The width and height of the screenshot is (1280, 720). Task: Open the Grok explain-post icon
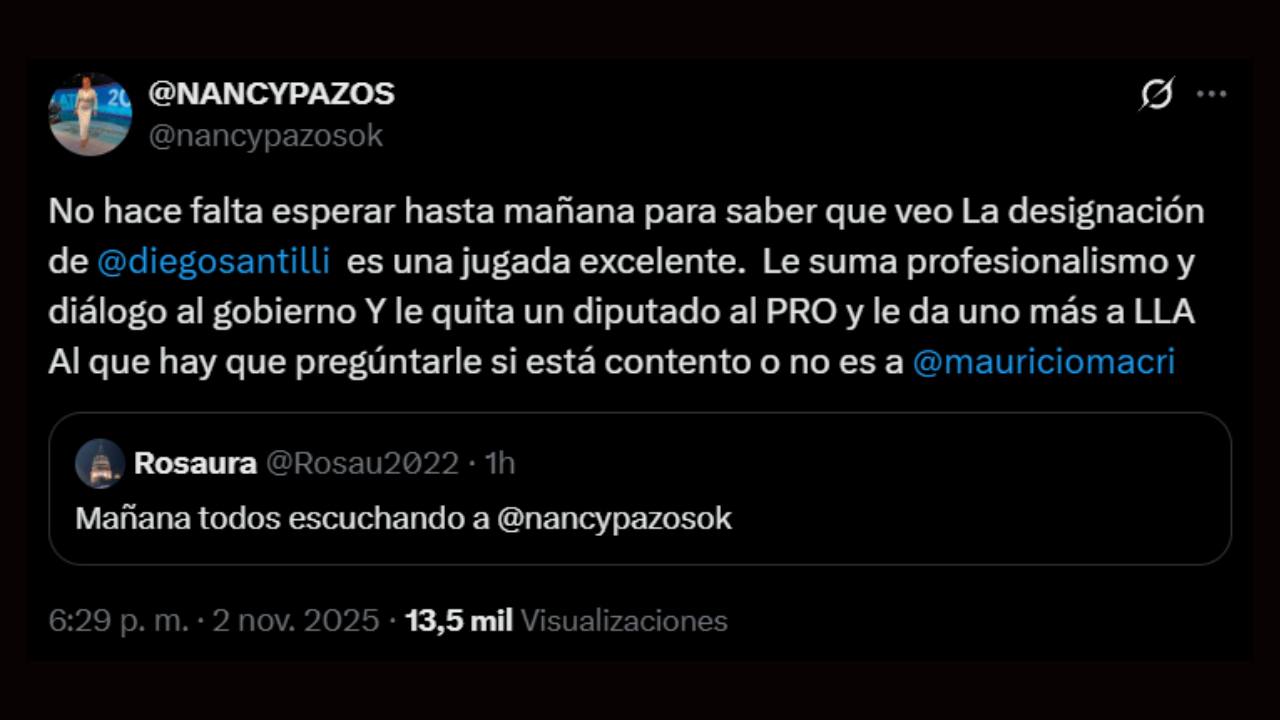(1157, 94)
